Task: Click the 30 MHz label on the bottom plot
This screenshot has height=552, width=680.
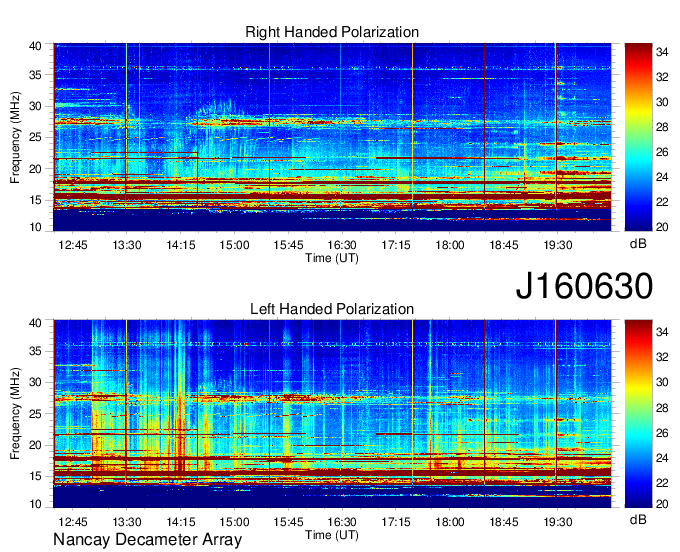Action: pos(36,382)
